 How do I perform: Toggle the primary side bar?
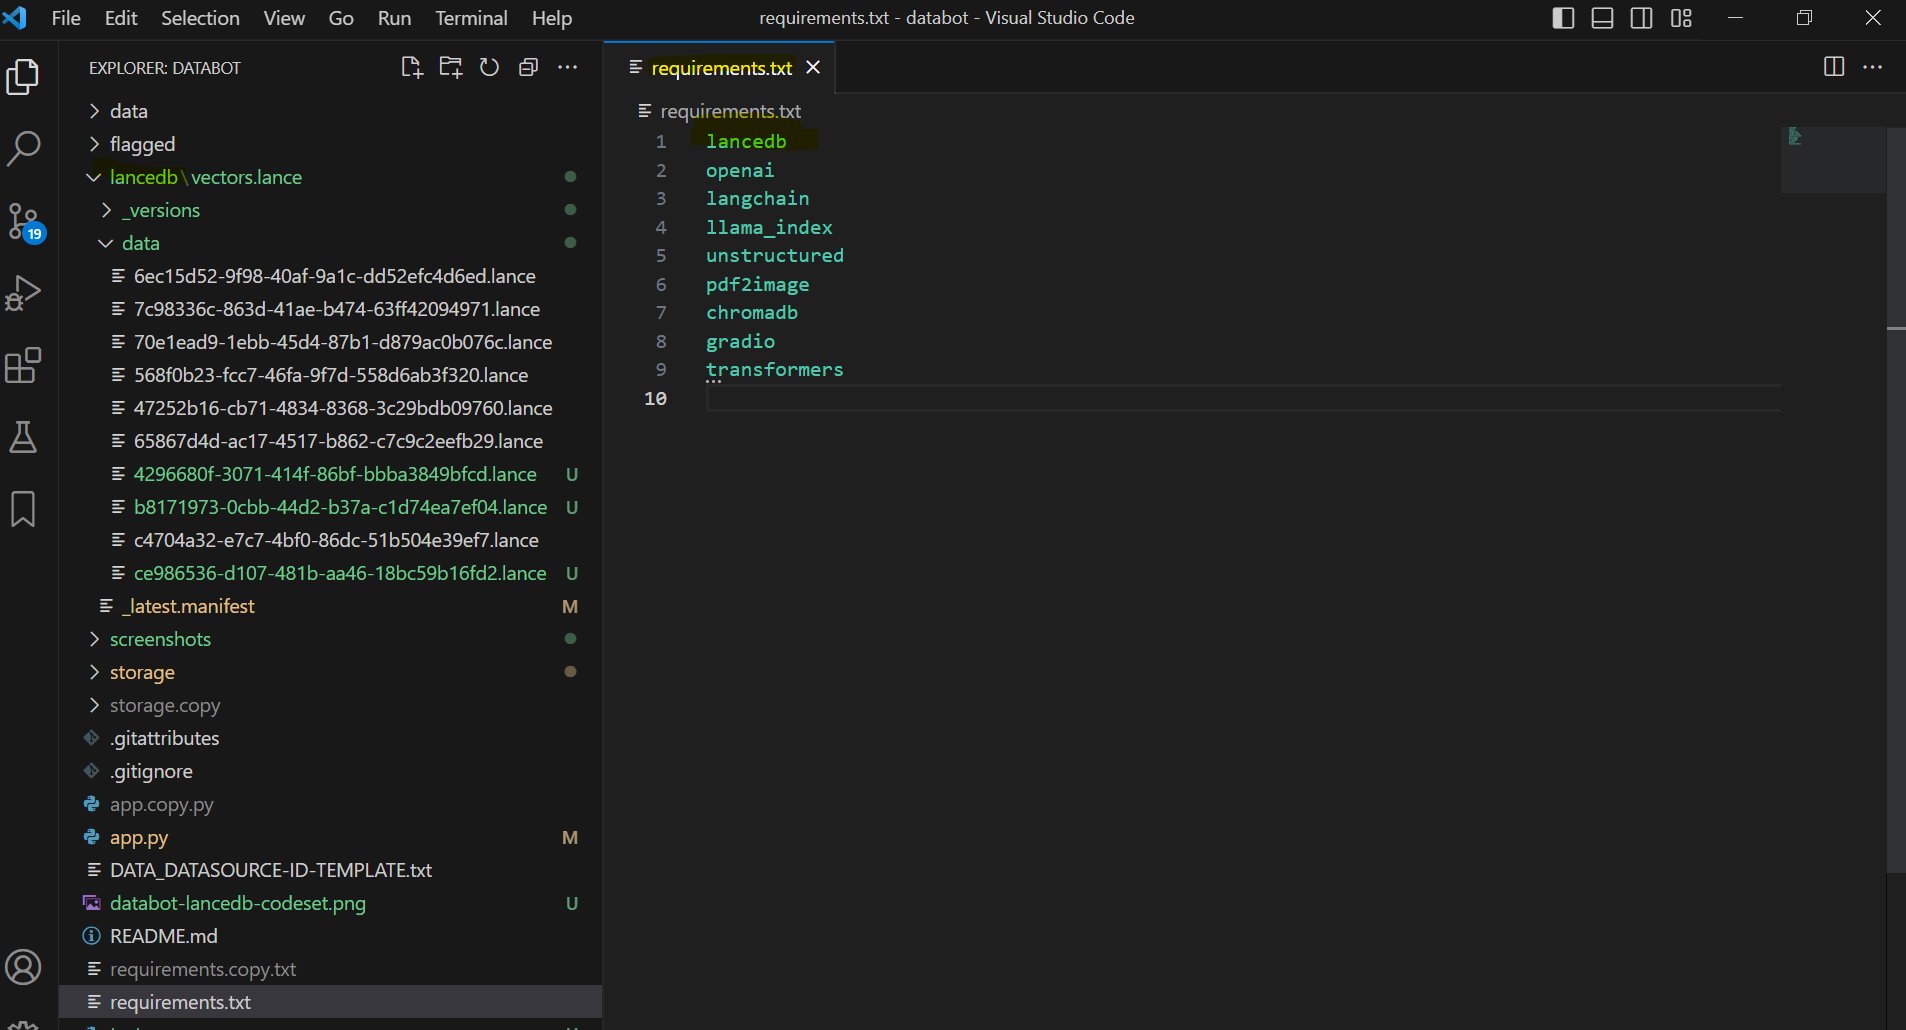point(1563,18)
